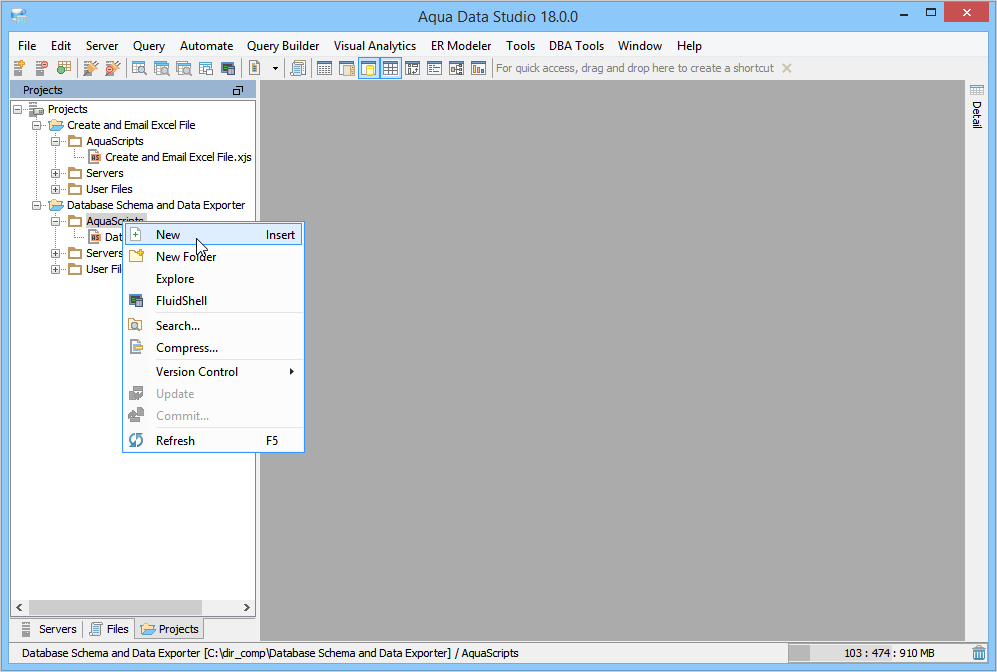997x672 pixels.
Task: Choose FluidShell in the context menu
Action: pos(214,301)
